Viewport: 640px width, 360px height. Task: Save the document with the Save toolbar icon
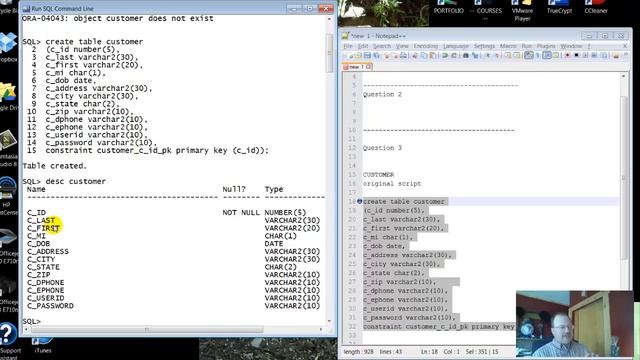point(367,55)
